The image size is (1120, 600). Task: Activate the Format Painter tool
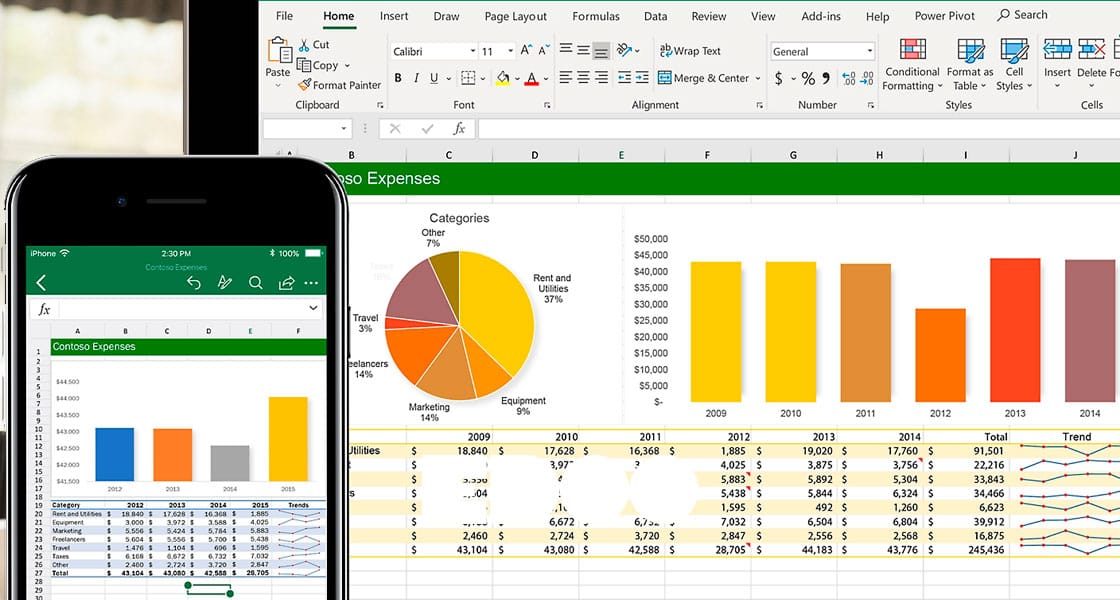pyautogui.click(x=340, y=85)
